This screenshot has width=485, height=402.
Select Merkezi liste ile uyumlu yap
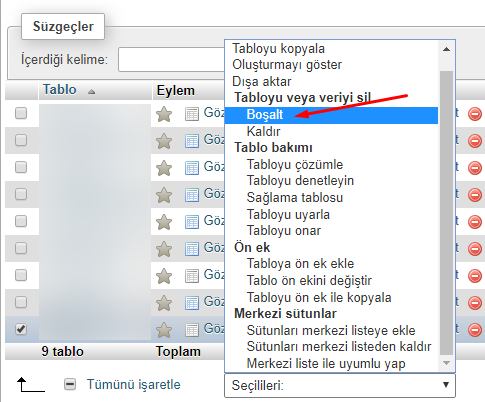pyautogui.click(x=331, y=364)
